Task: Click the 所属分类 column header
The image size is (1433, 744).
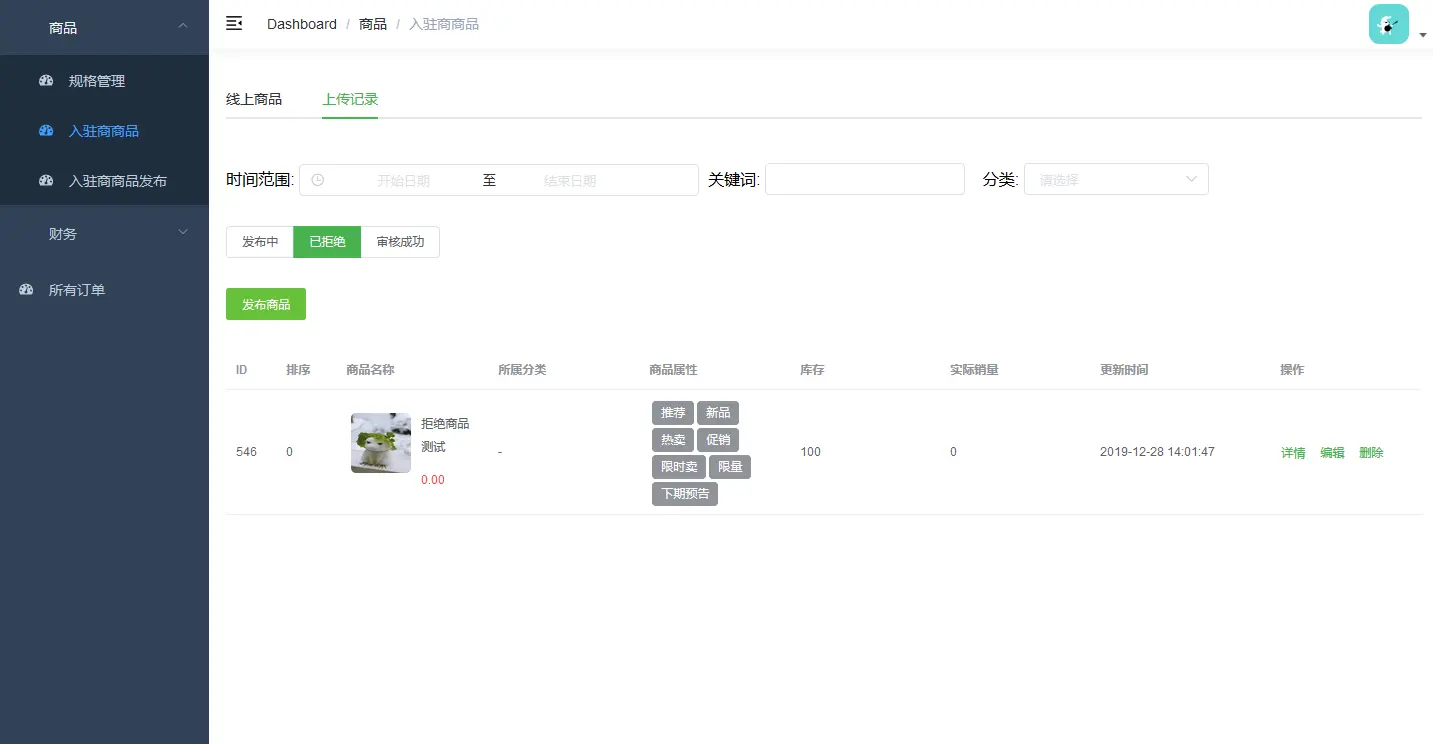Action: [x=522, y=370]
